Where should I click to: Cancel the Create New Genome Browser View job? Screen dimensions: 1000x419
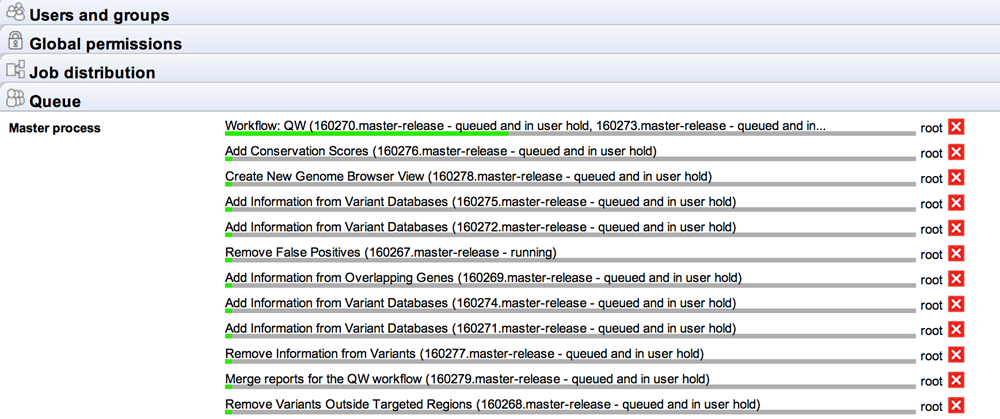pyautogui.click(x=955, y=177)
